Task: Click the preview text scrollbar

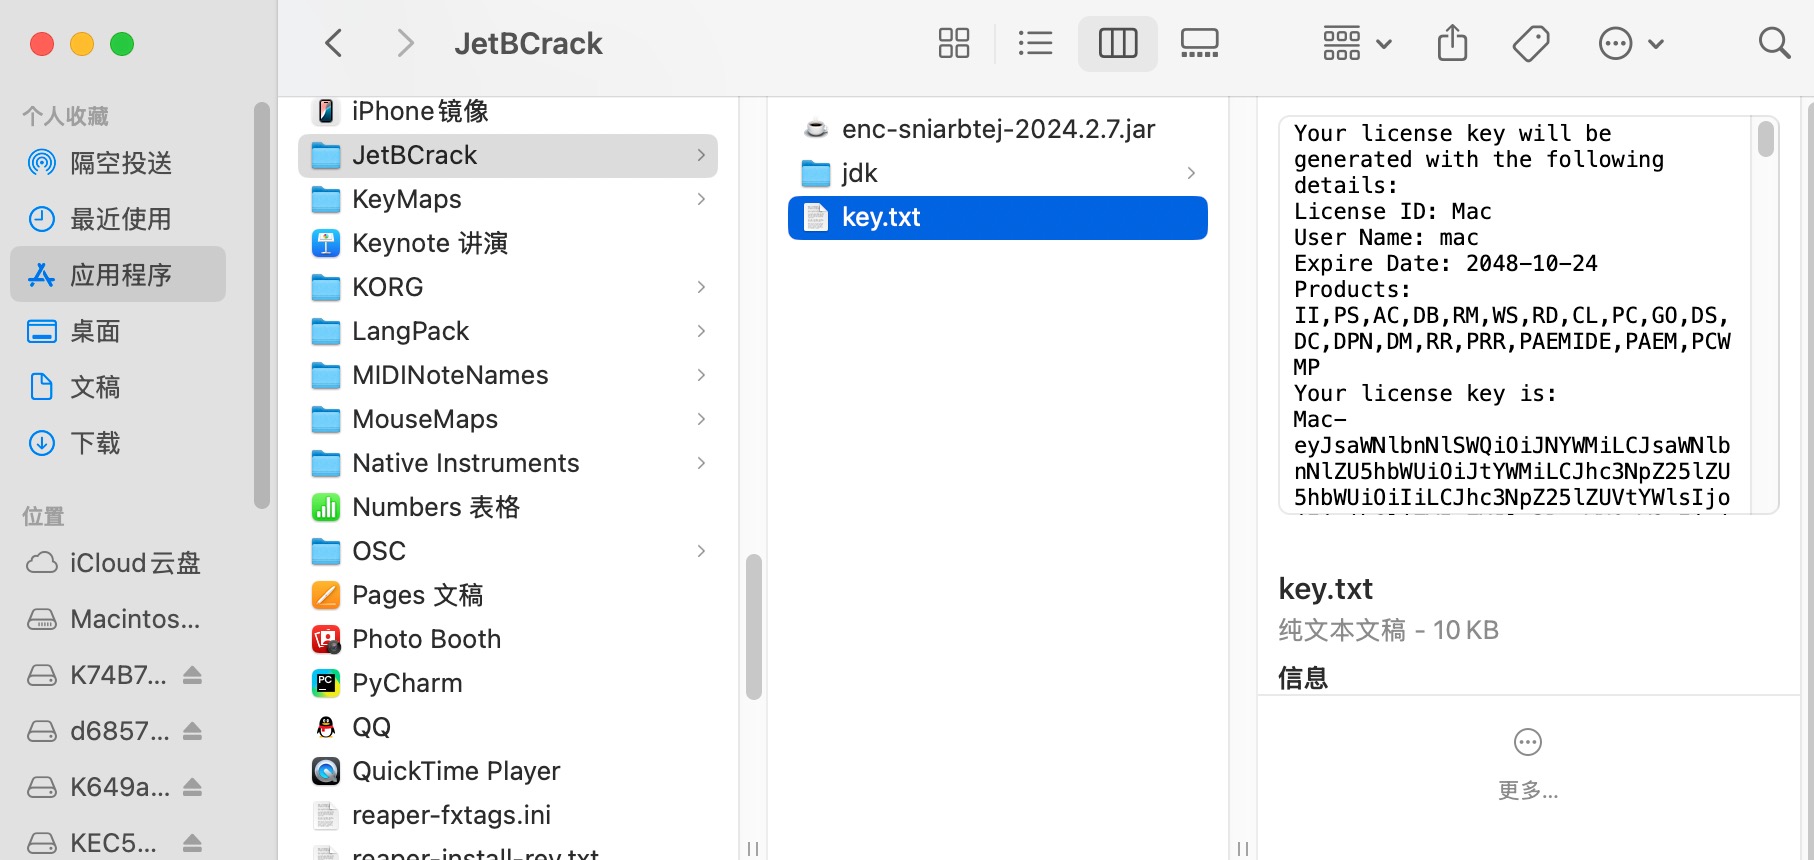Action: tap(1765, 140)
